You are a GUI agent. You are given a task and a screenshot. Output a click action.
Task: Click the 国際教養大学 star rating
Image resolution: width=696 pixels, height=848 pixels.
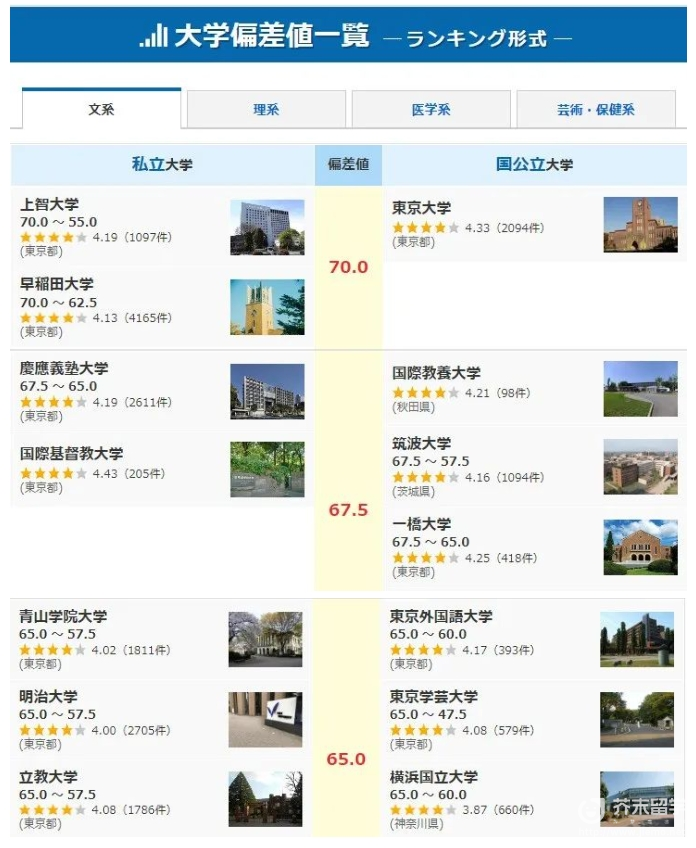(x=426, y=393)
